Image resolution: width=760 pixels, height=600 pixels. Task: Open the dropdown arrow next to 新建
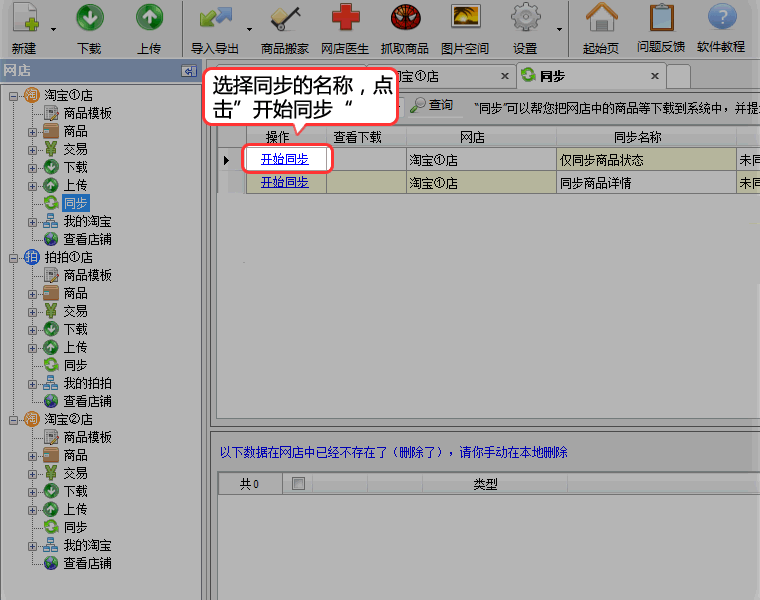coord(53,30)
